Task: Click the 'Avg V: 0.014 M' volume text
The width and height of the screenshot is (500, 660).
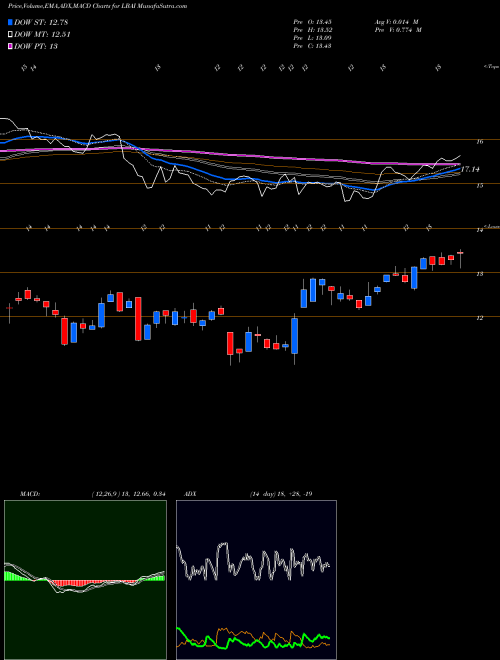Action: (396, 22)
